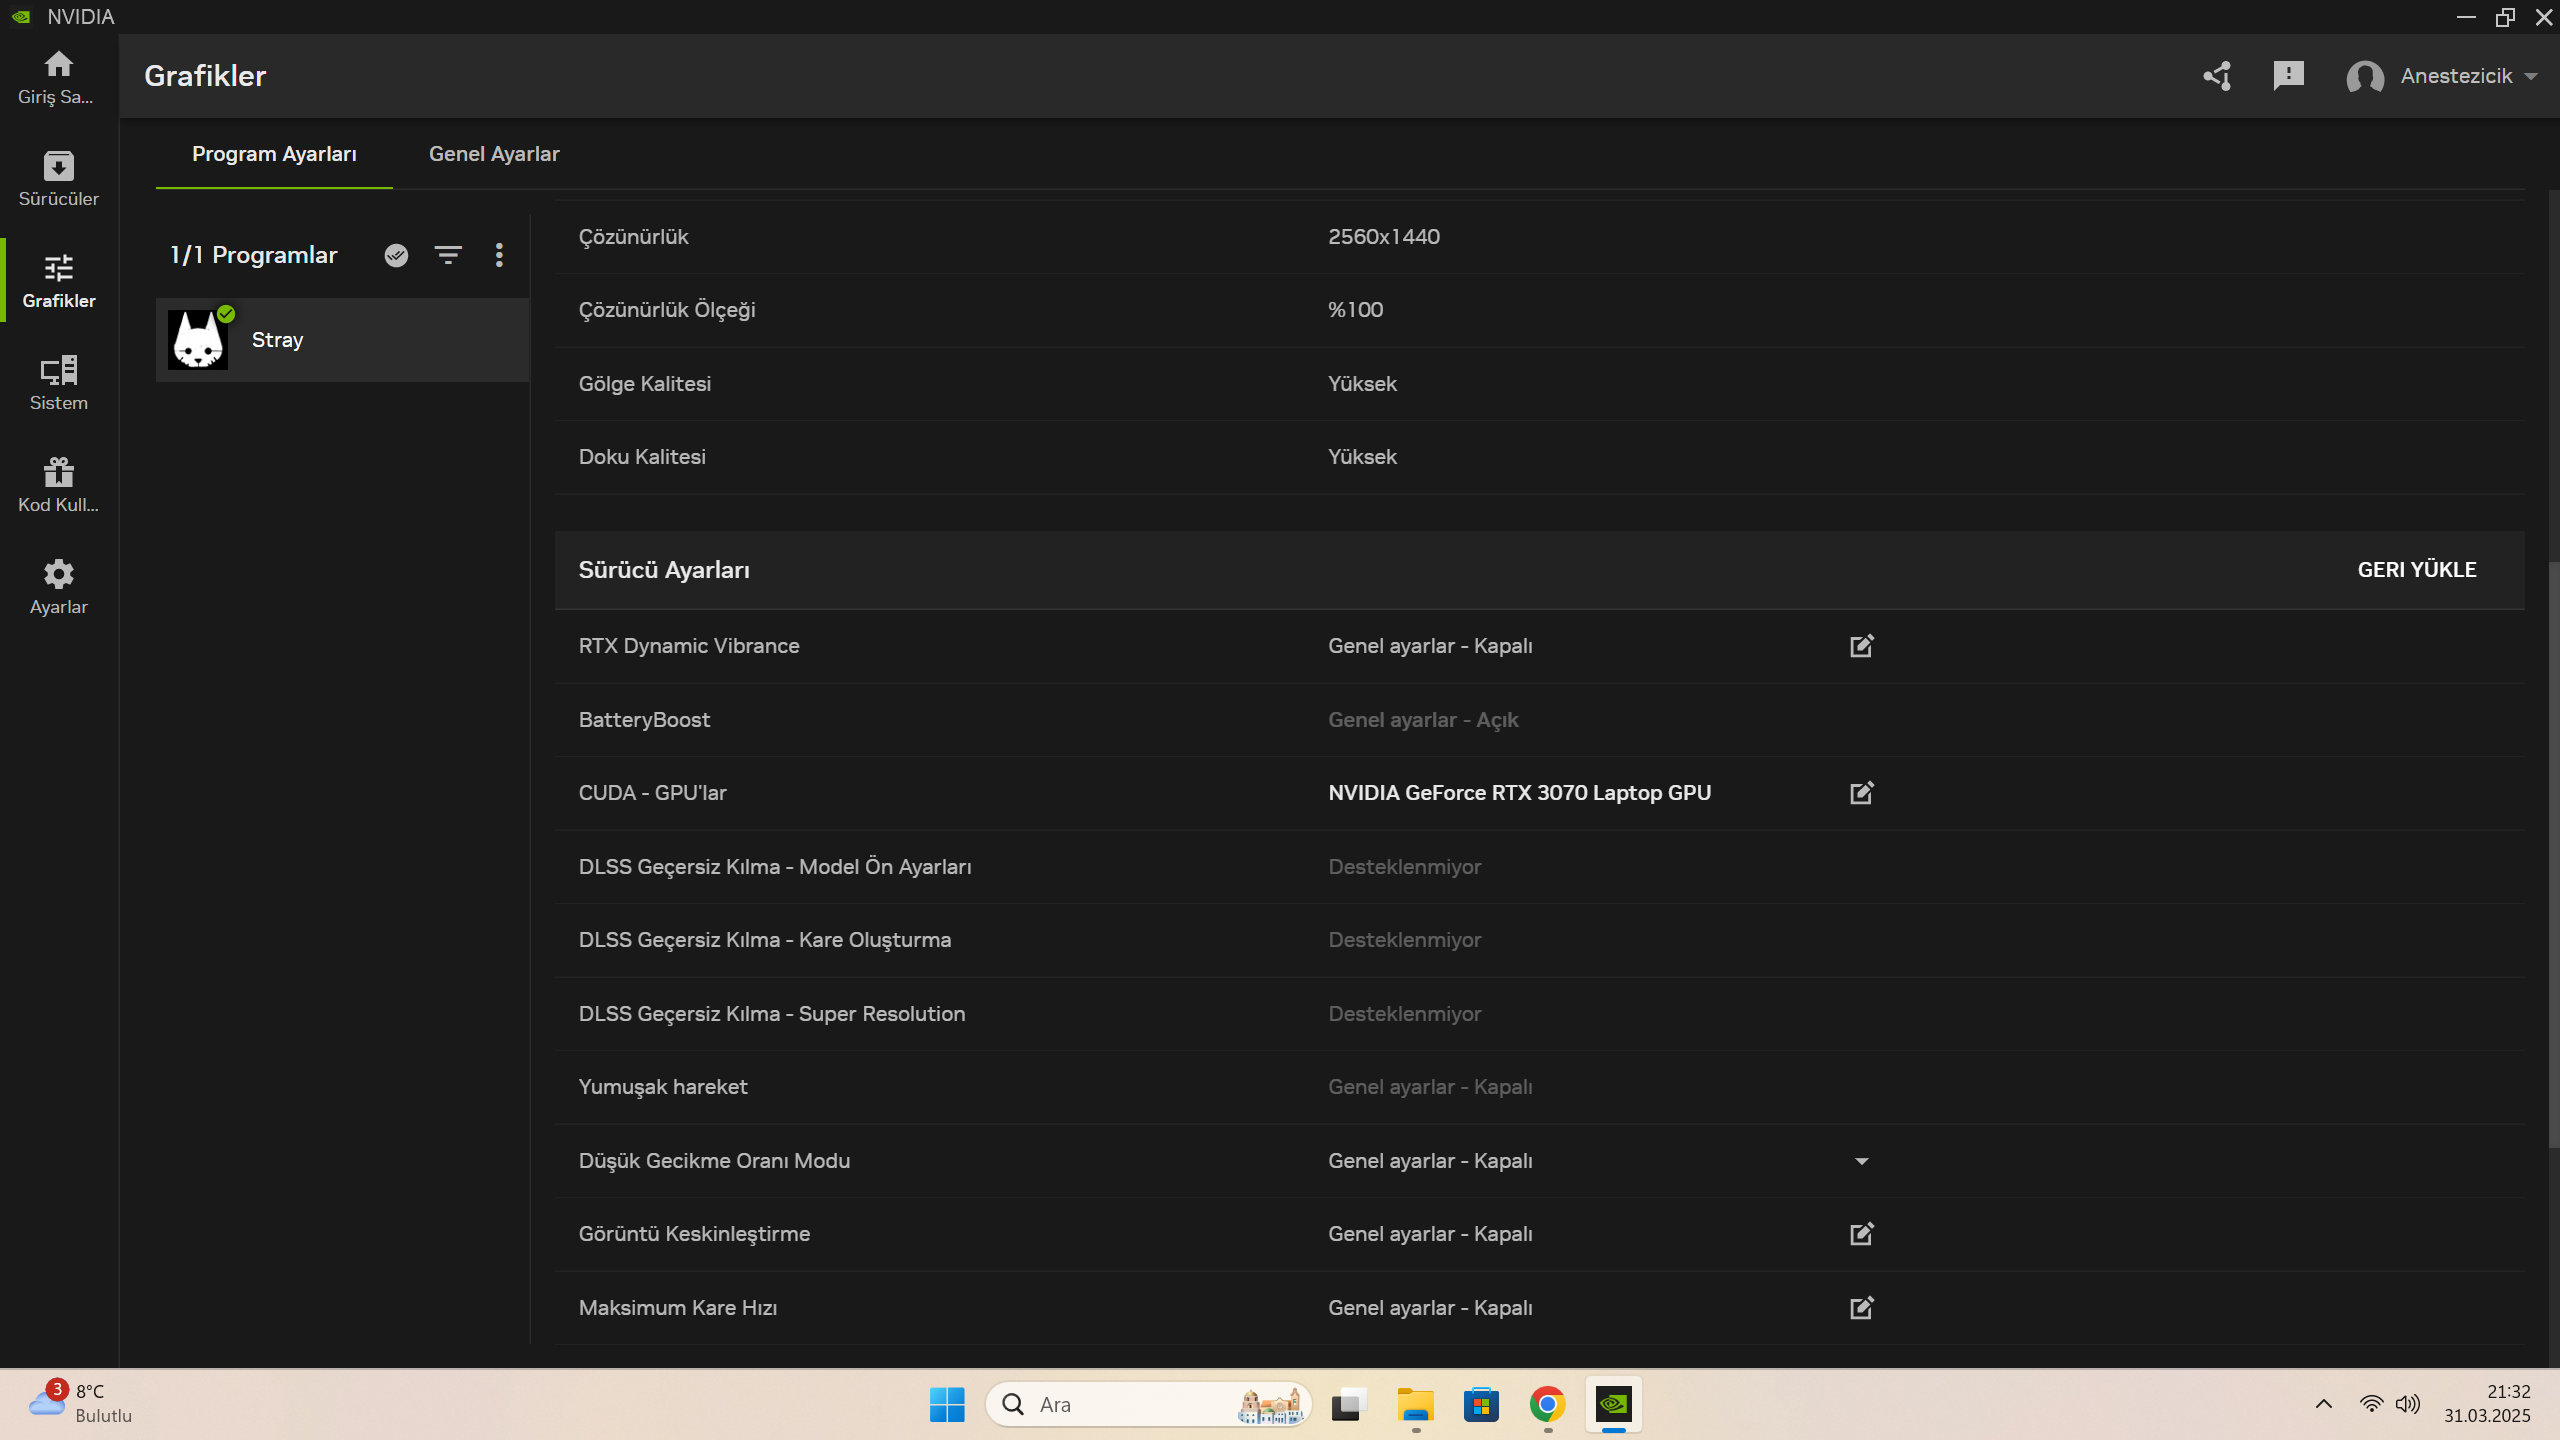
Task: Open Microsoft Store from taskbar
Action: [x=1481, y=1405]
